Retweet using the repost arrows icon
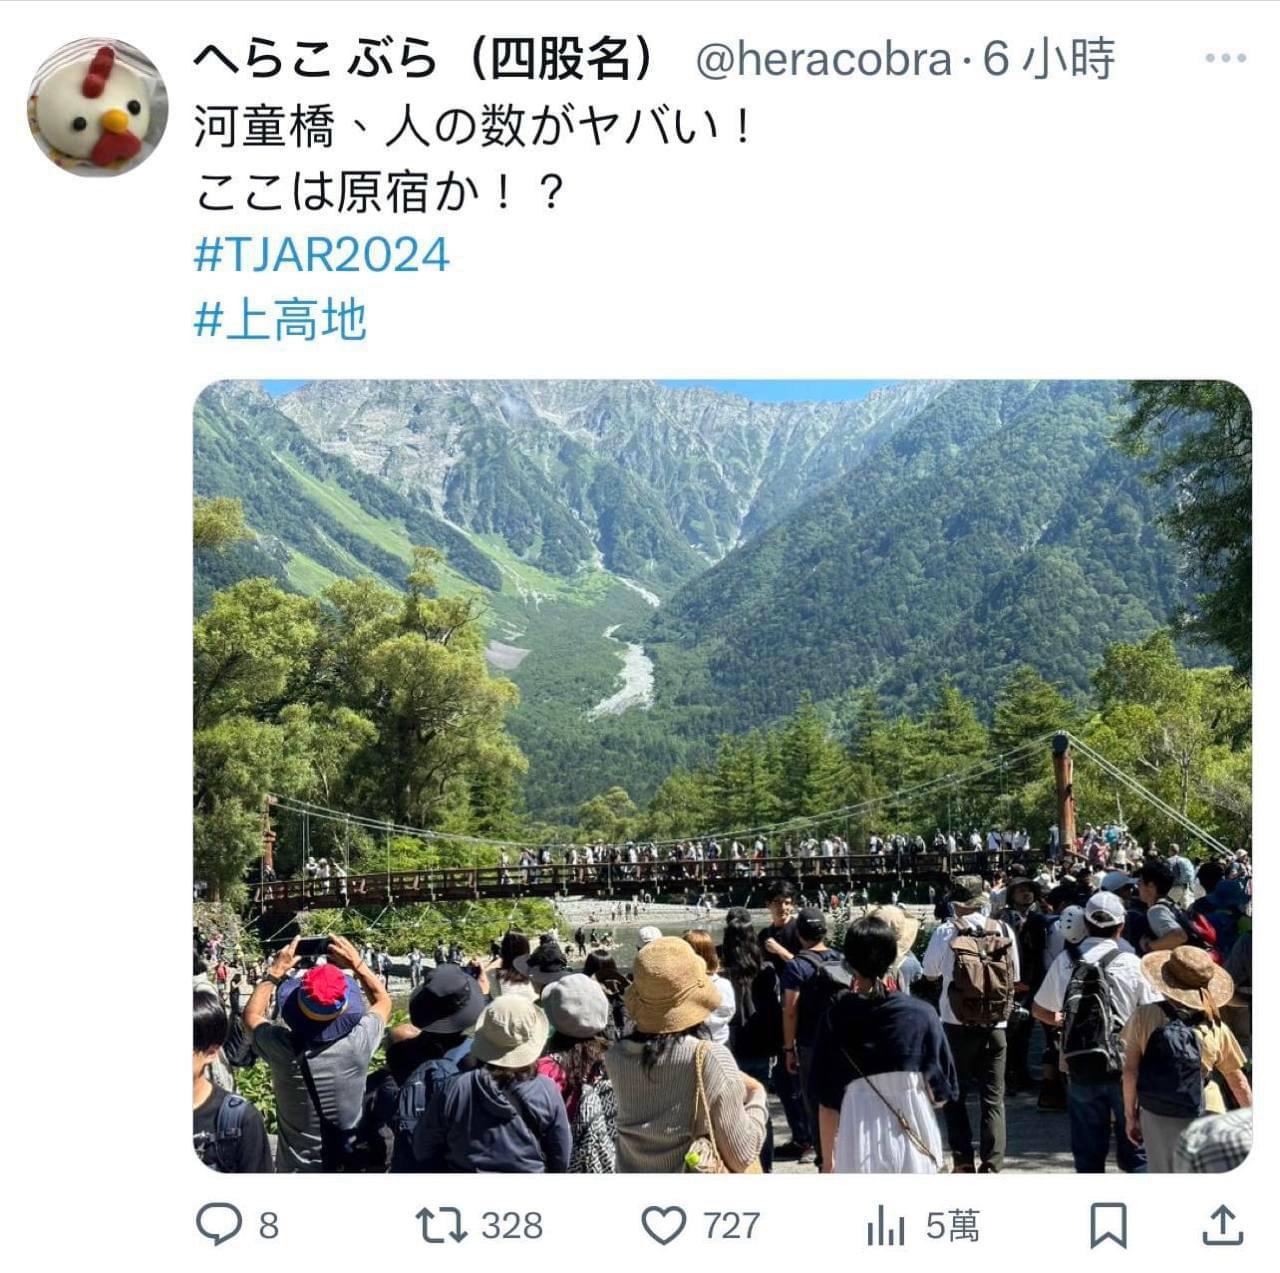The height and width of the screenshot is (1273, 1280). [441, 1224]
